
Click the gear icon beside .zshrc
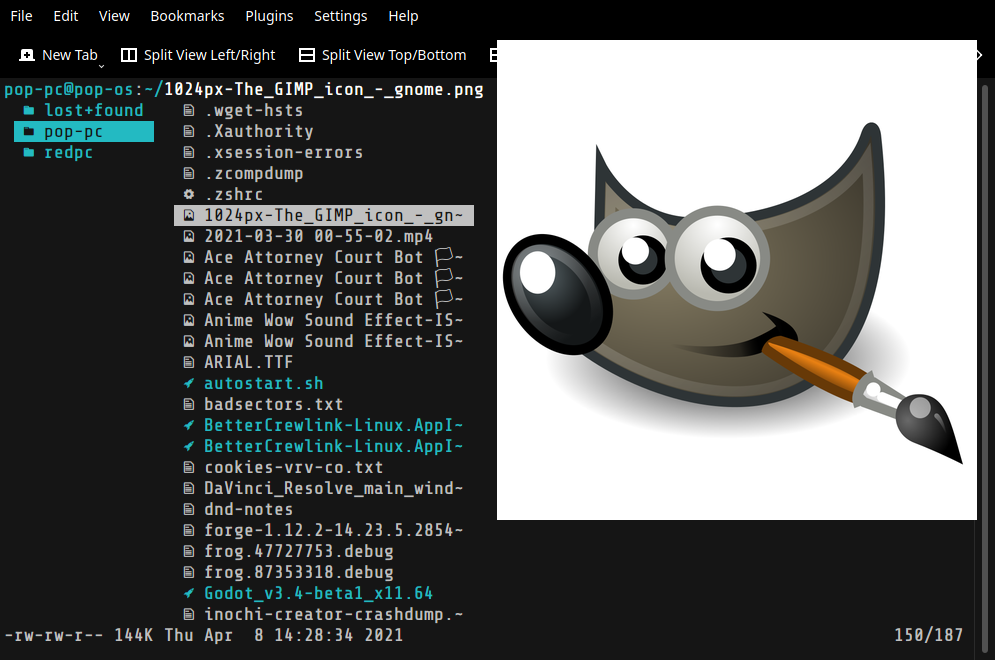pos(188,194)
